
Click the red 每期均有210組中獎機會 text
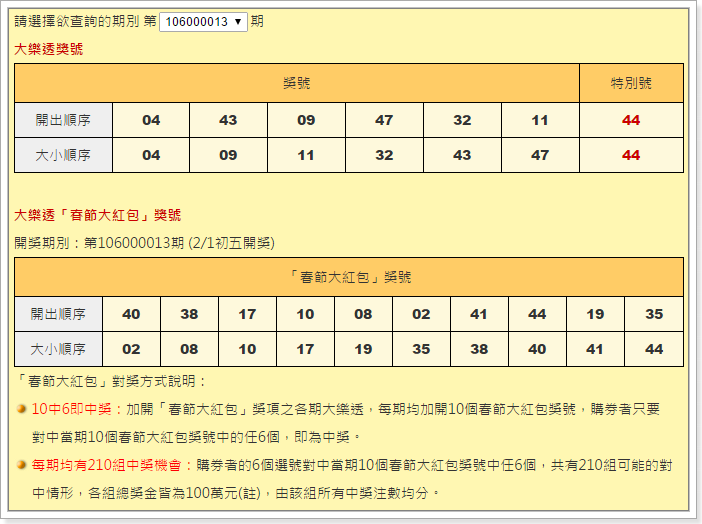click(111, 465)
